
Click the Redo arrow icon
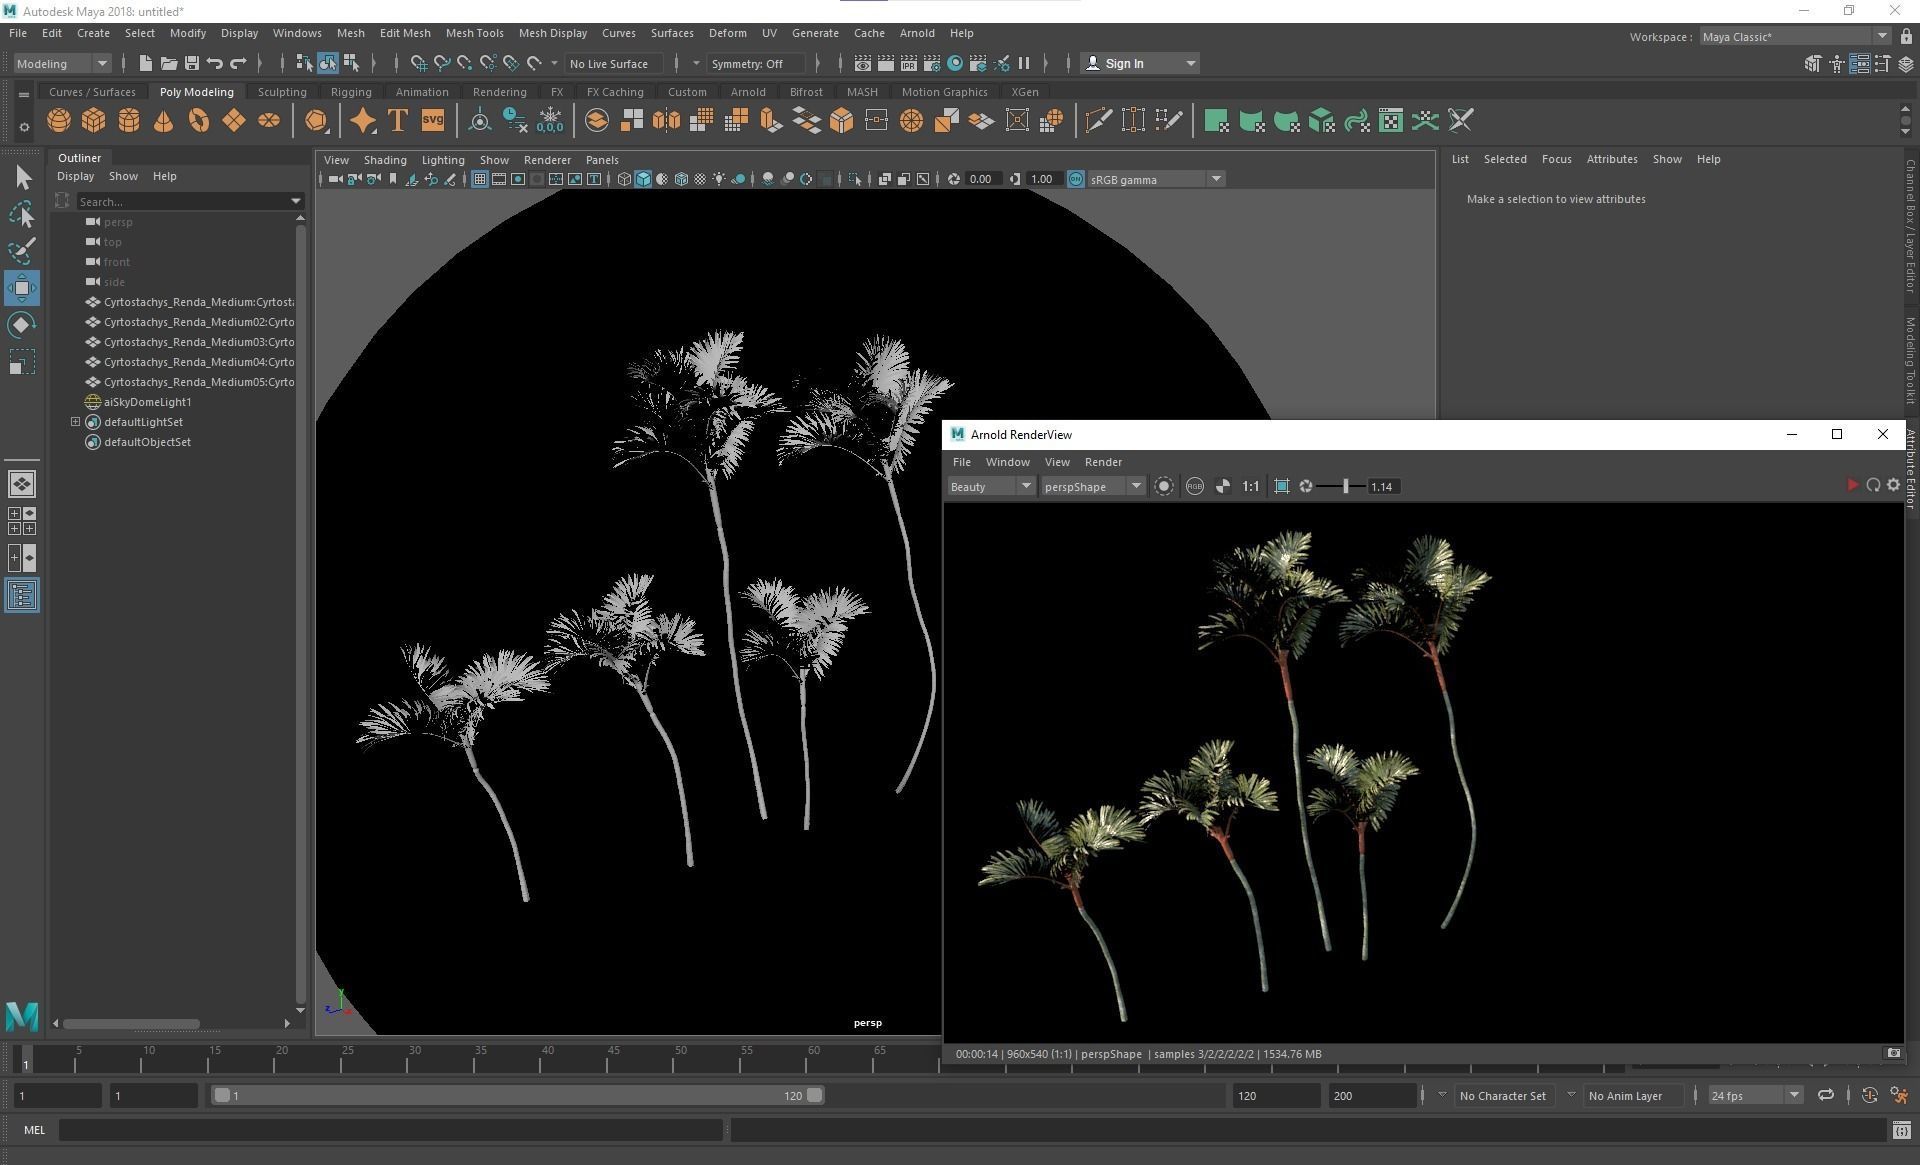point(238,63)
